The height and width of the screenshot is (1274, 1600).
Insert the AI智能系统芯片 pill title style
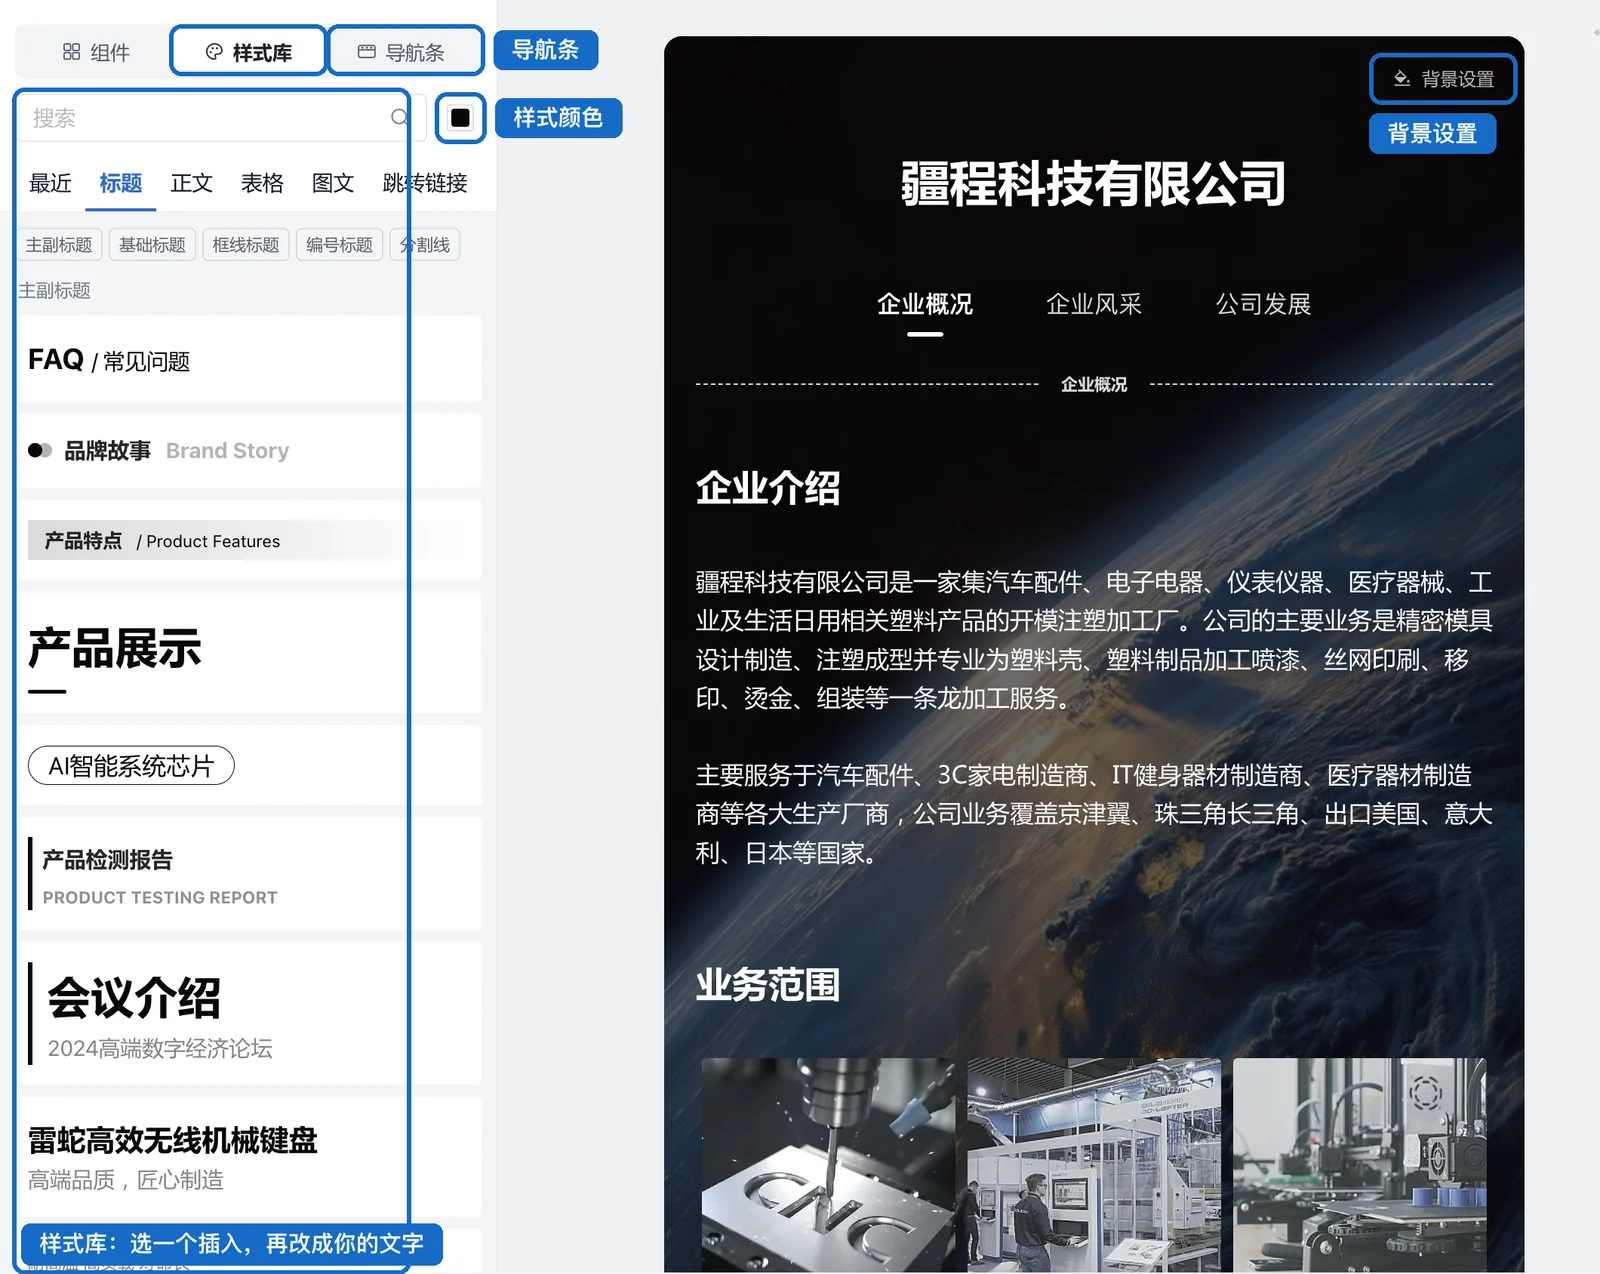point(248,766)
